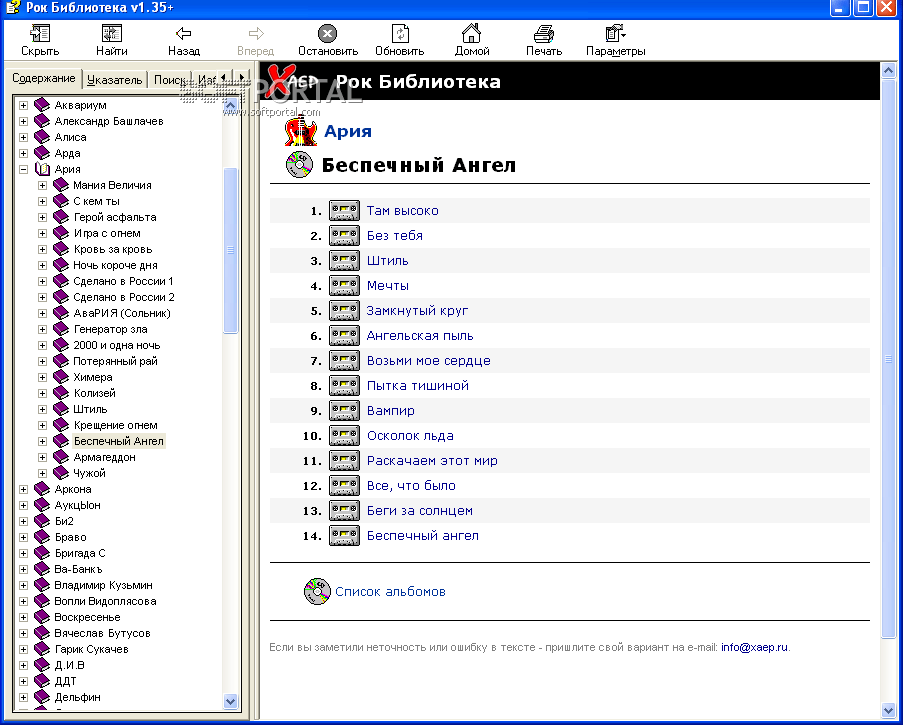Expand the Аркона tree node
903x725 pixels.
point(24,489)
